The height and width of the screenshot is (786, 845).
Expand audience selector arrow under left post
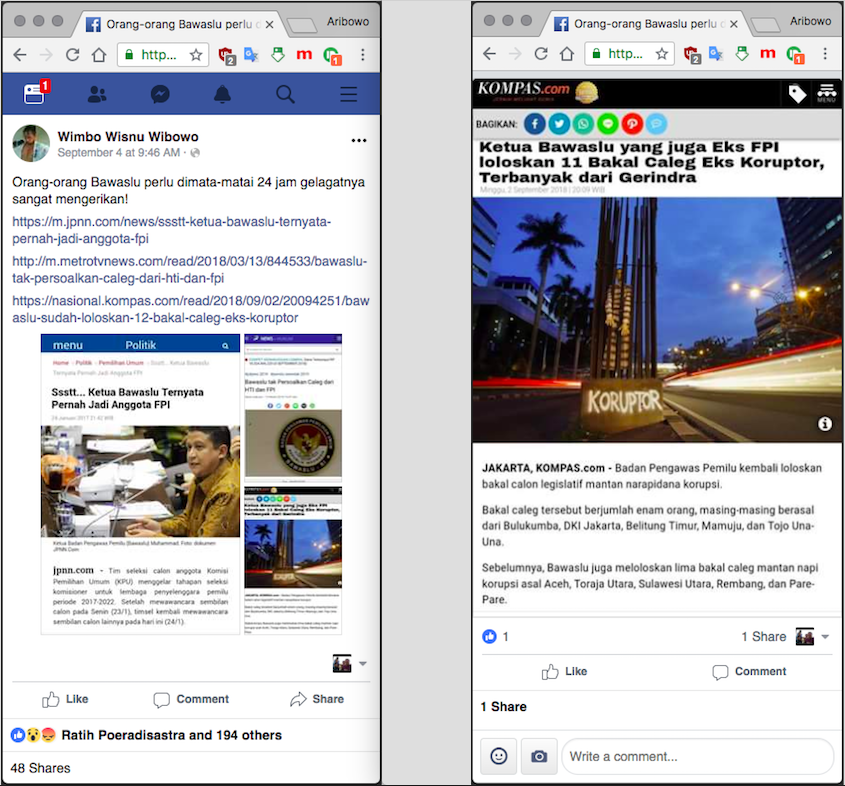point(363,663)
